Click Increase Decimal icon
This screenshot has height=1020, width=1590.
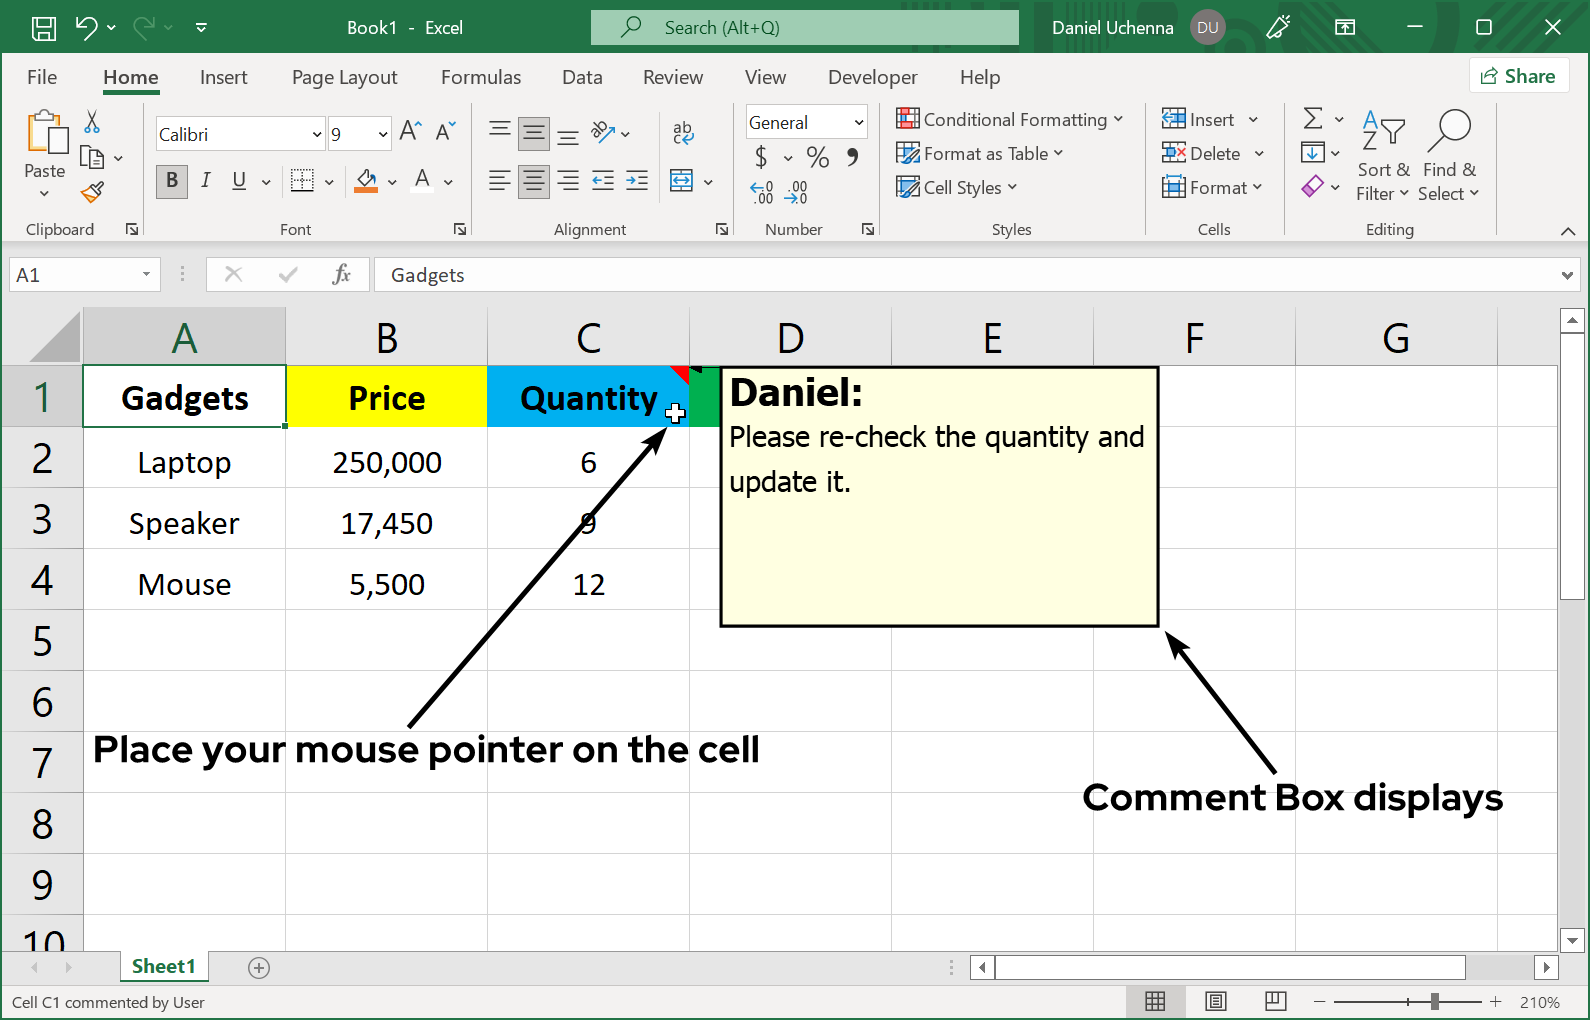pyautogui.click(x=761, y=193)
